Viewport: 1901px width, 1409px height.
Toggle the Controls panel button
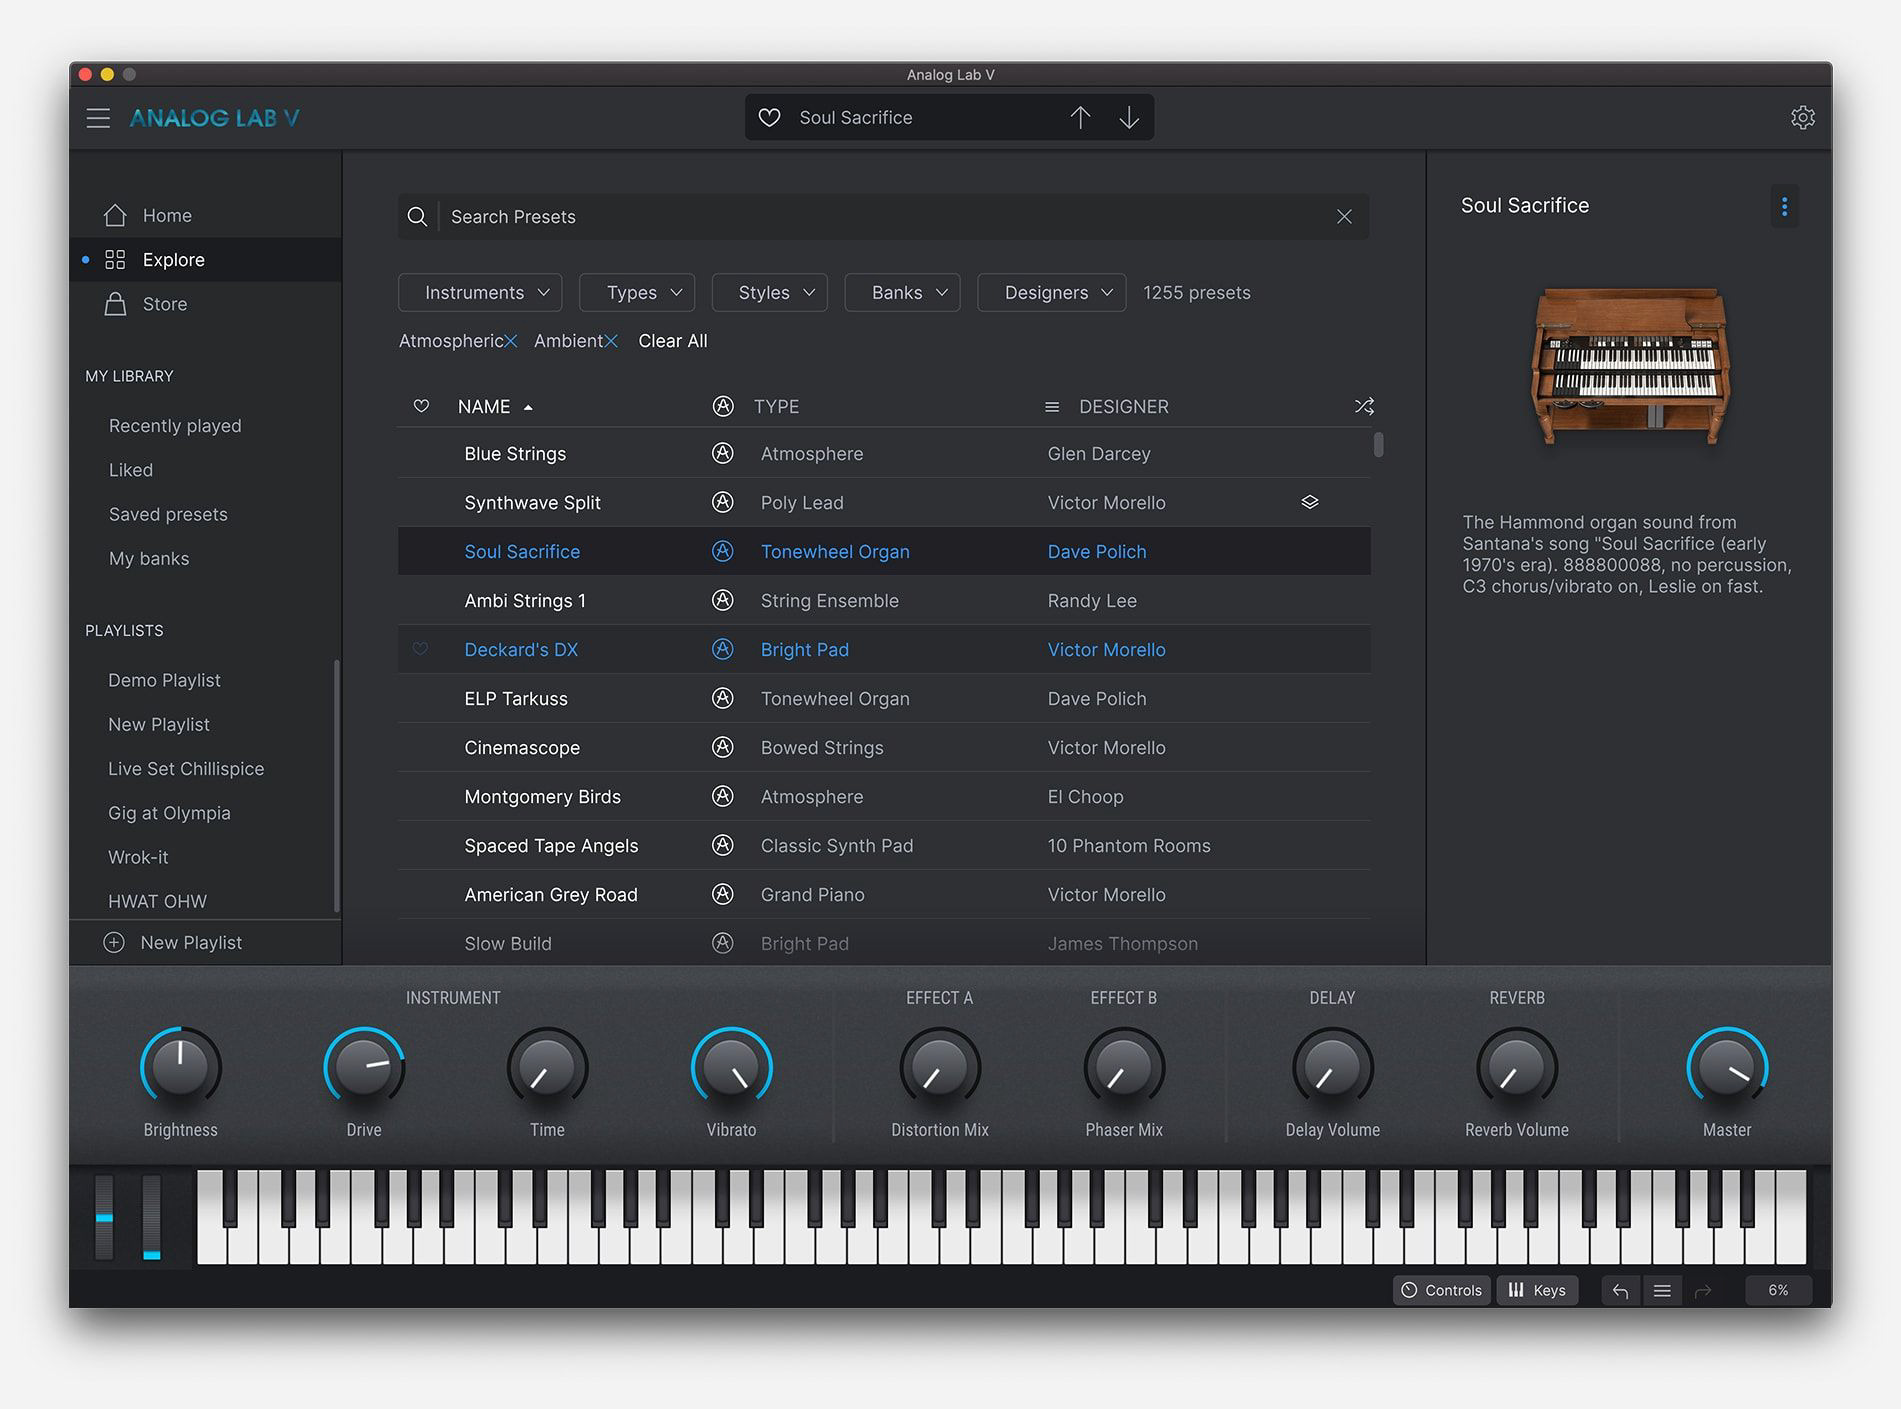(x=1441, y=1291)
